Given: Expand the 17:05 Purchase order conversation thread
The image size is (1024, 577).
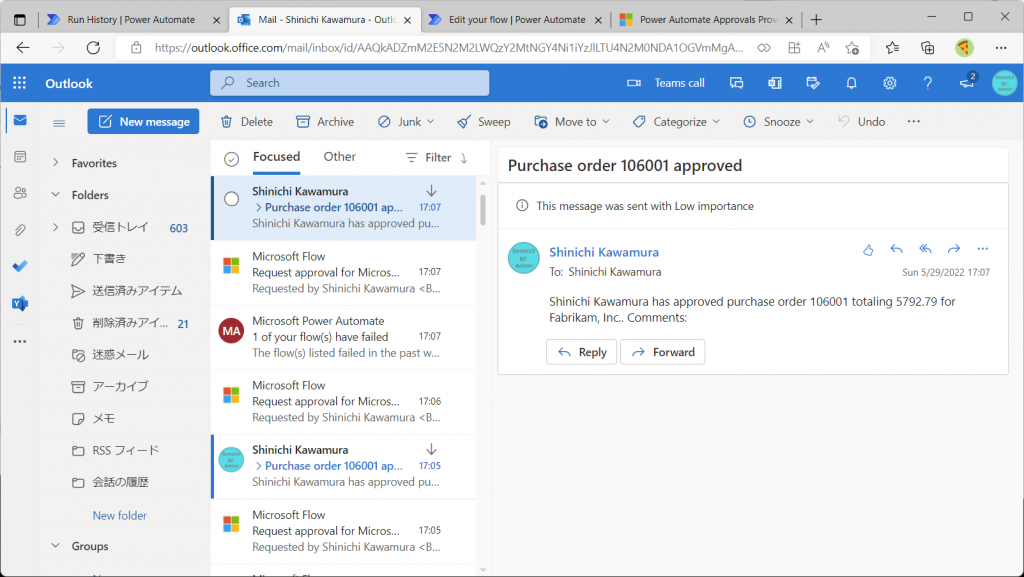Looking at the screenshot, I should 259,466.
